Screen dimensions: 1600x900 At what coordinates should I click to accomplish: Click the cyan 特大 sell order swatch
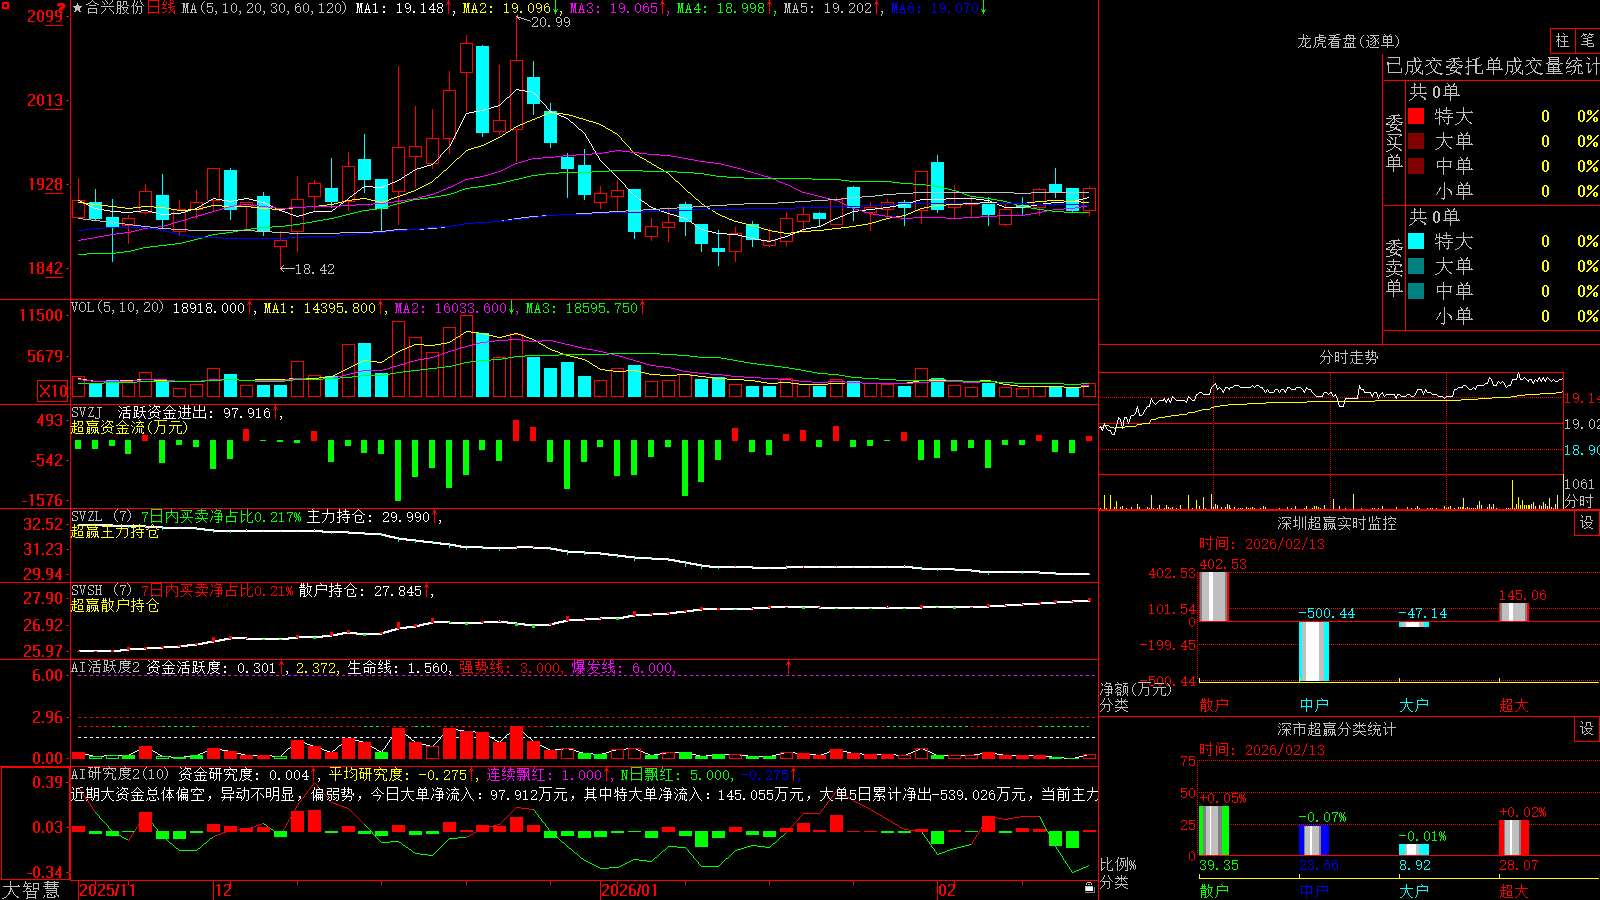coord(1416,241)
